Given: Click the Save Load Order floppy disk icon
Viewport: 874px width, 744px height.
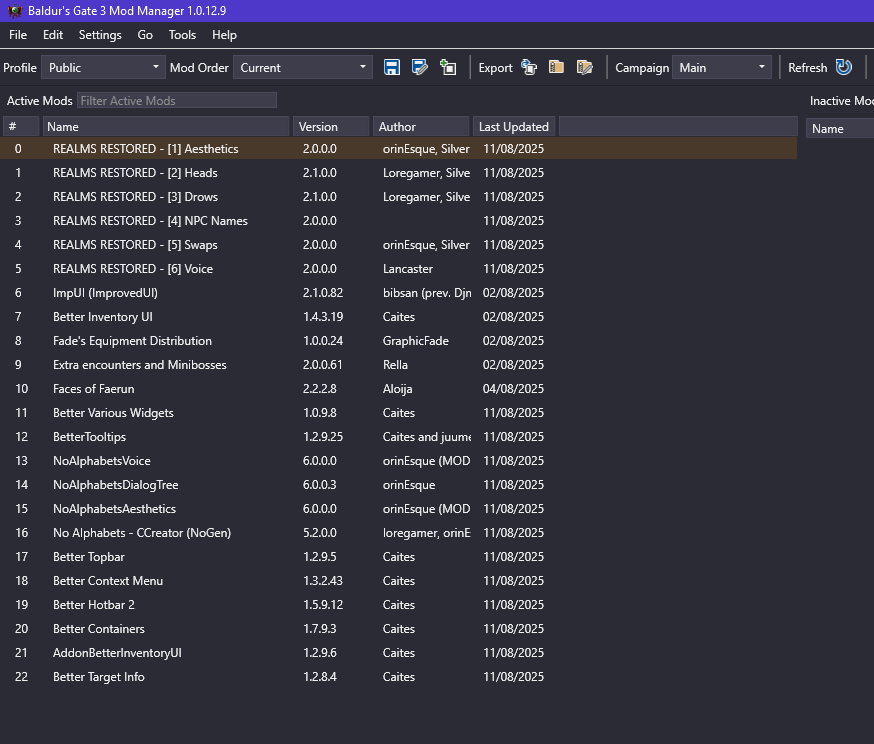Looking at the screenshot, I should [392, 67].
